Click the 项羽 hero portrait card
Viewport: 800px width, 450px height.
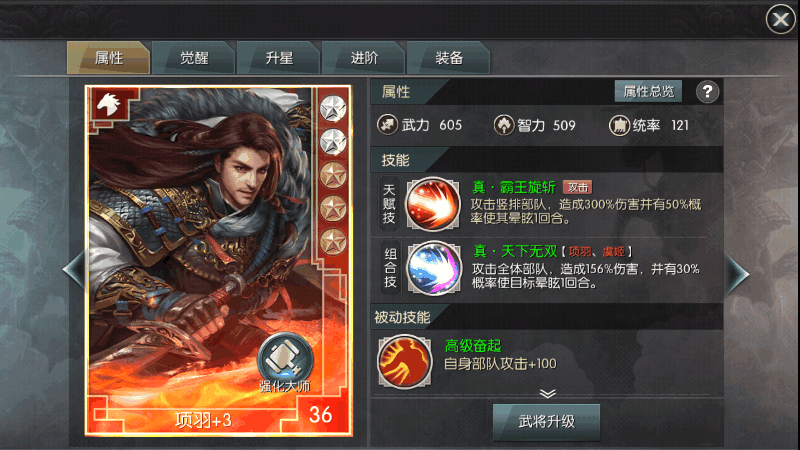click(x=218, y=261)
